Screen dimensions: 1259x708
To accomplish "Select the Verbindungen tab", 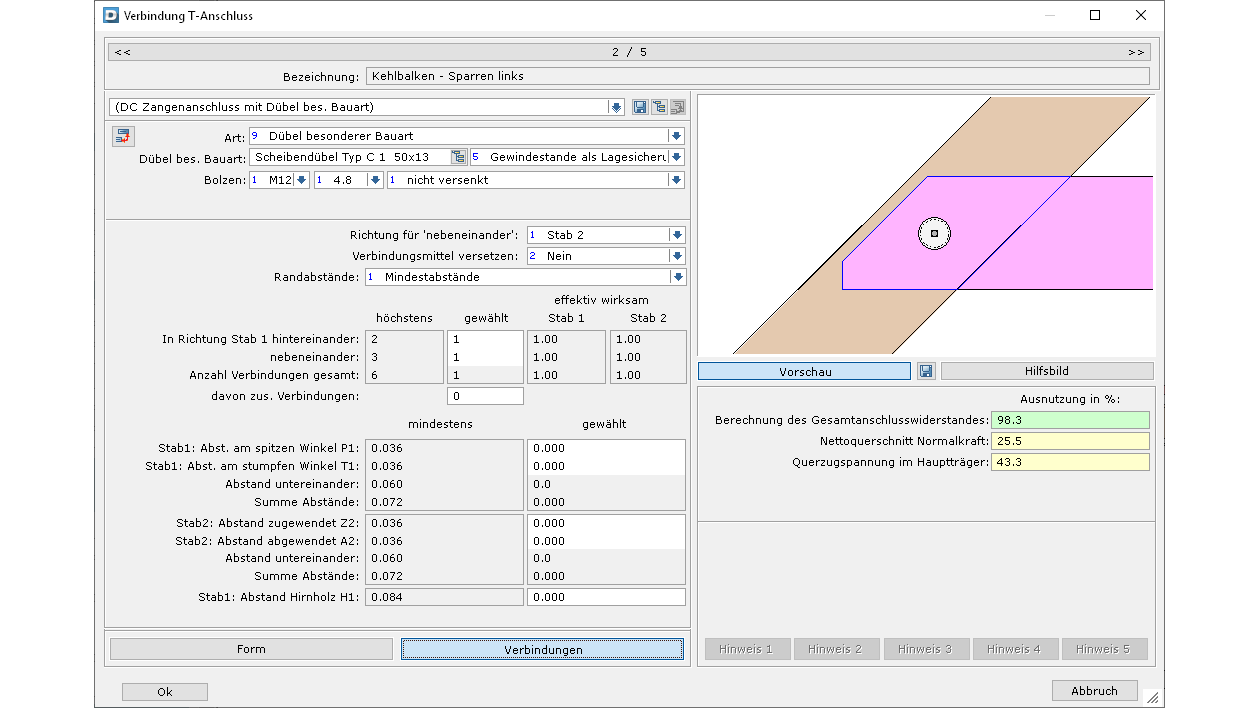I will (x=542, y=649).
